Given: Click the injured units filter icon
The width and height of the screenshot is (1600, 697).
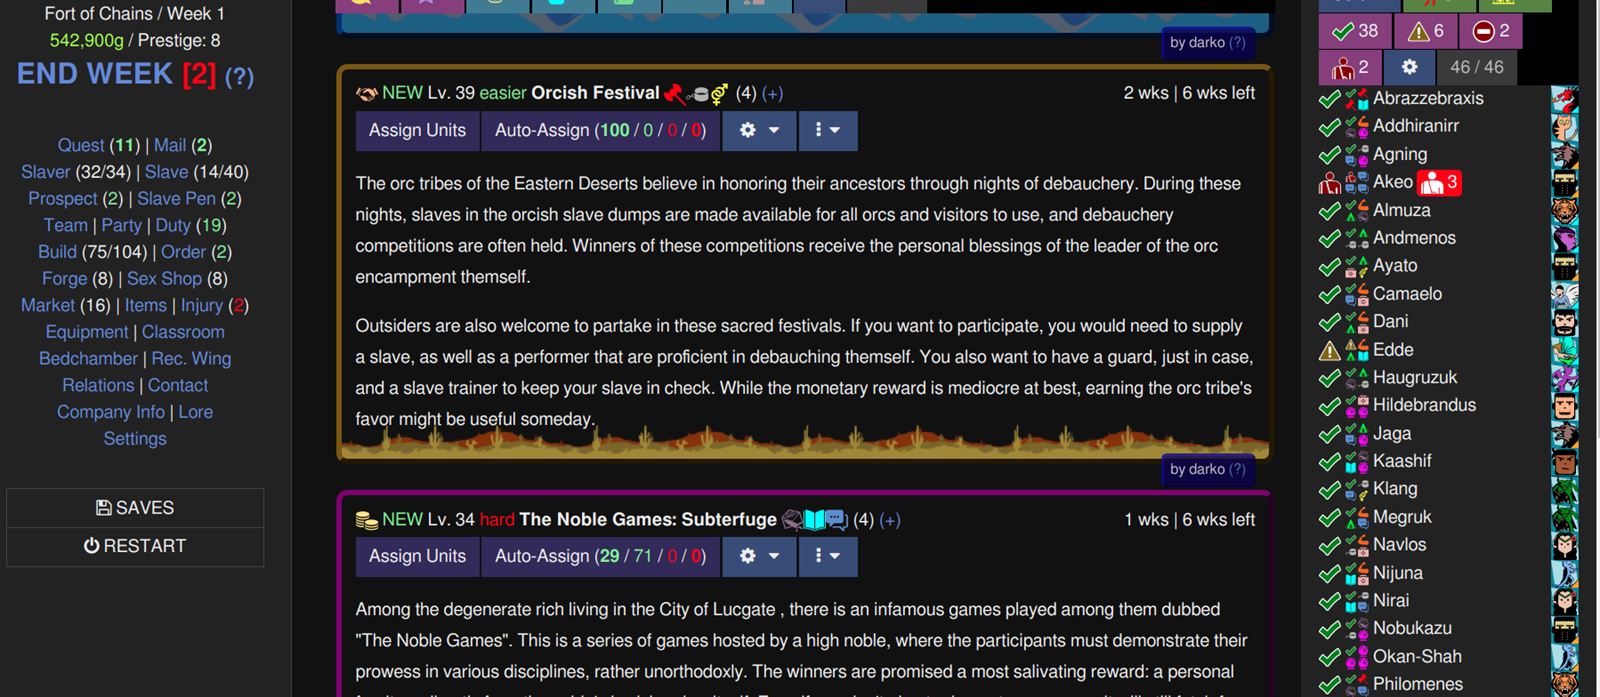Looking at the screenshot, I should pos(1349,67).
